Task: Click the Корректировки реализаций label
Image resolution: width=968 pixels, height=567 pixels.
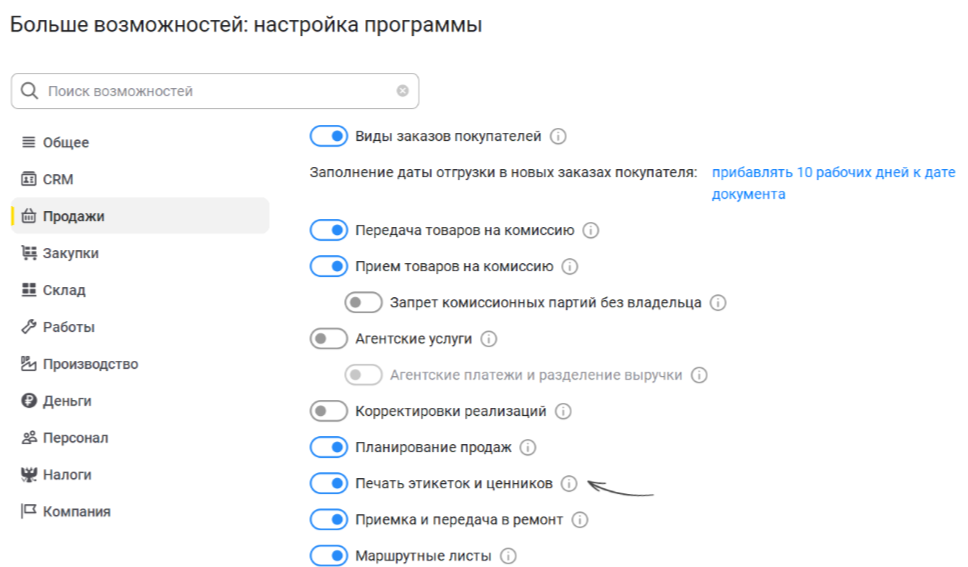Action: coord(451,411)
